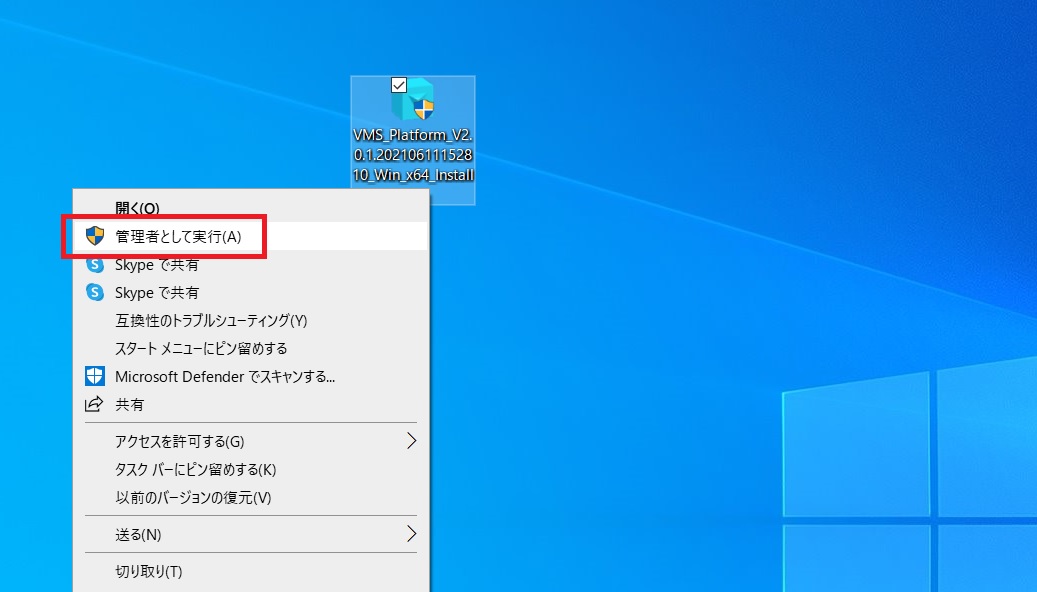Click the admin shield icon beside 管理者として実行
Image resolution: width=1037 pixels, height=592 pixels.
point(95,235)
